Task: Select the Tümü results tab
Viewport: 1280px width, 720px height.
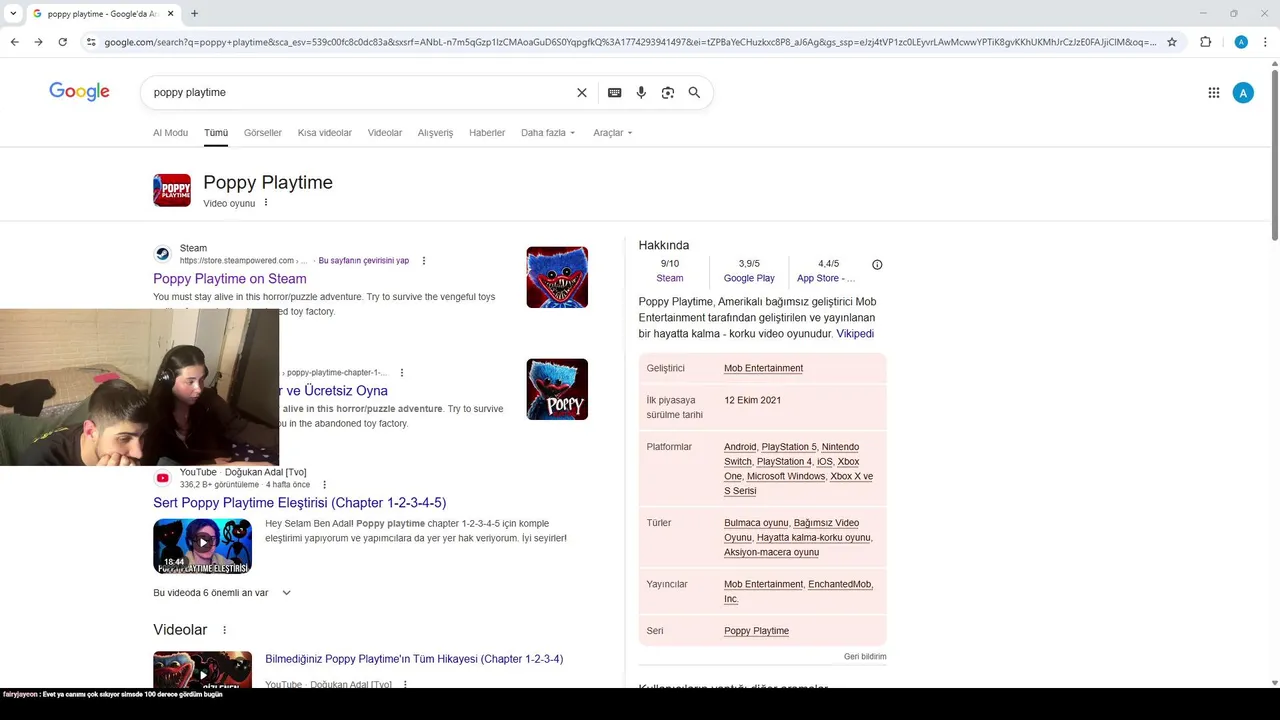Action: (216, 133)
